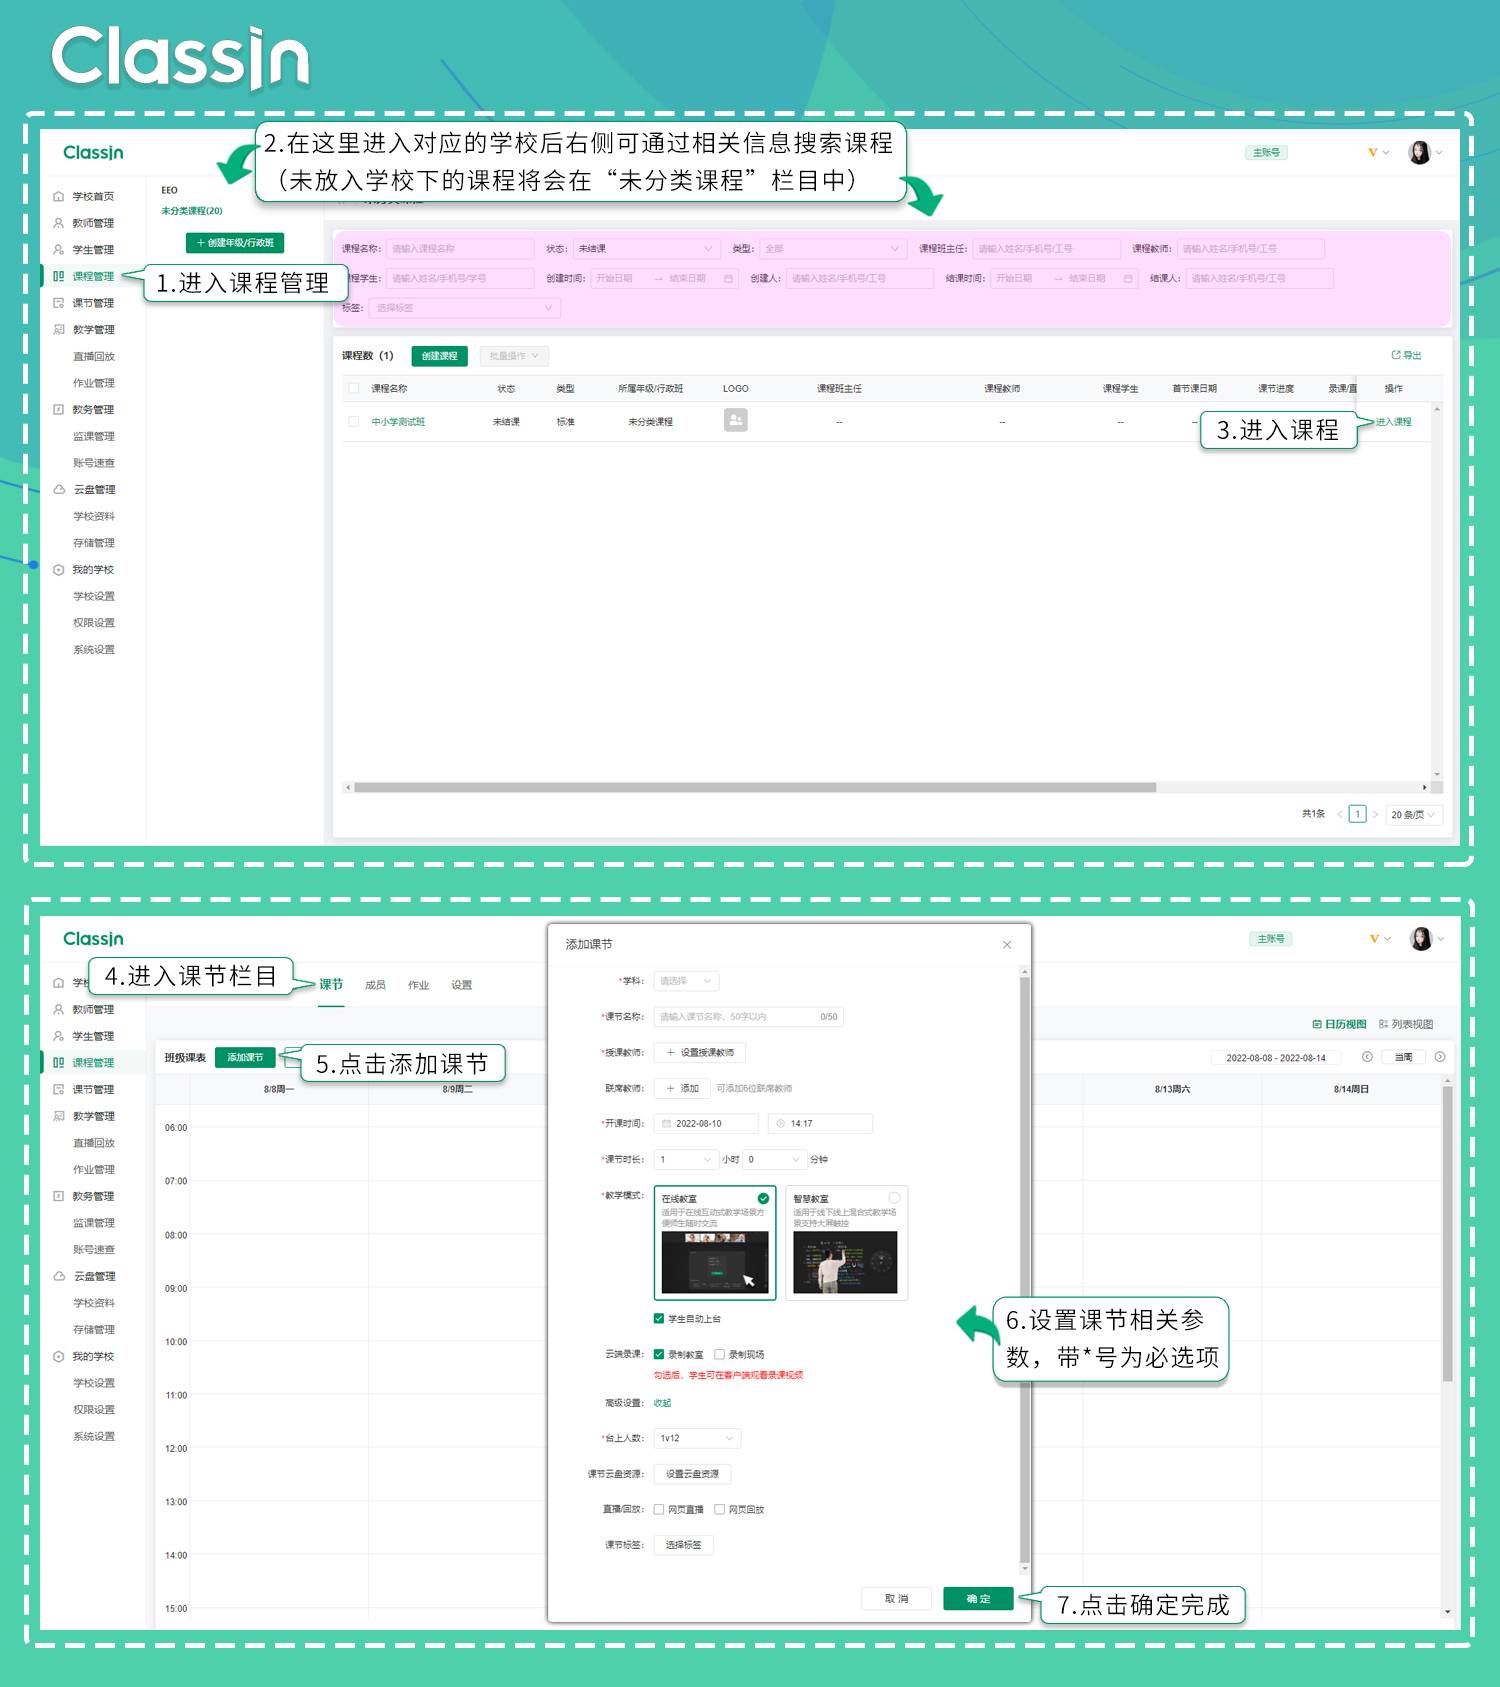1500x1687 pixels.
Task: Click 教务管理 icon in upper screenshot sidebar
Action: pyautogui.click(x=59, y=409)
